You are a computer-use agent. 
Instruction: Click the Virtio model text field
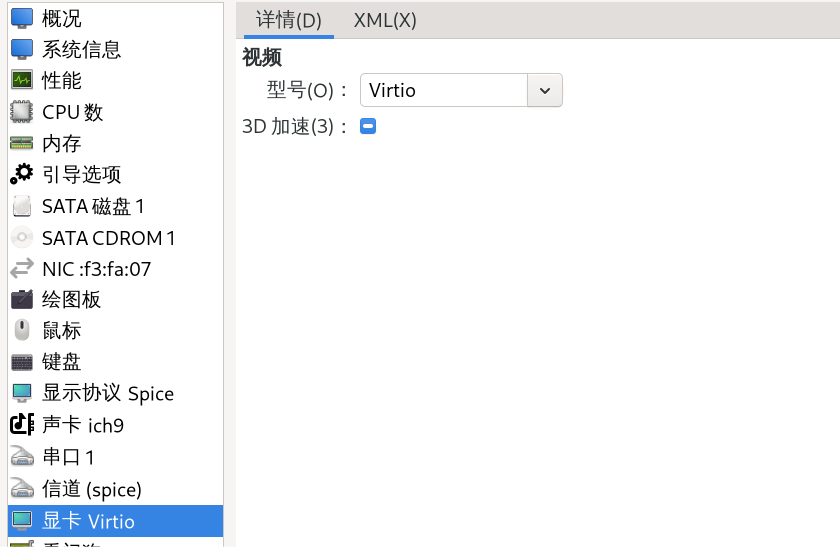click(x=443, y=90)
